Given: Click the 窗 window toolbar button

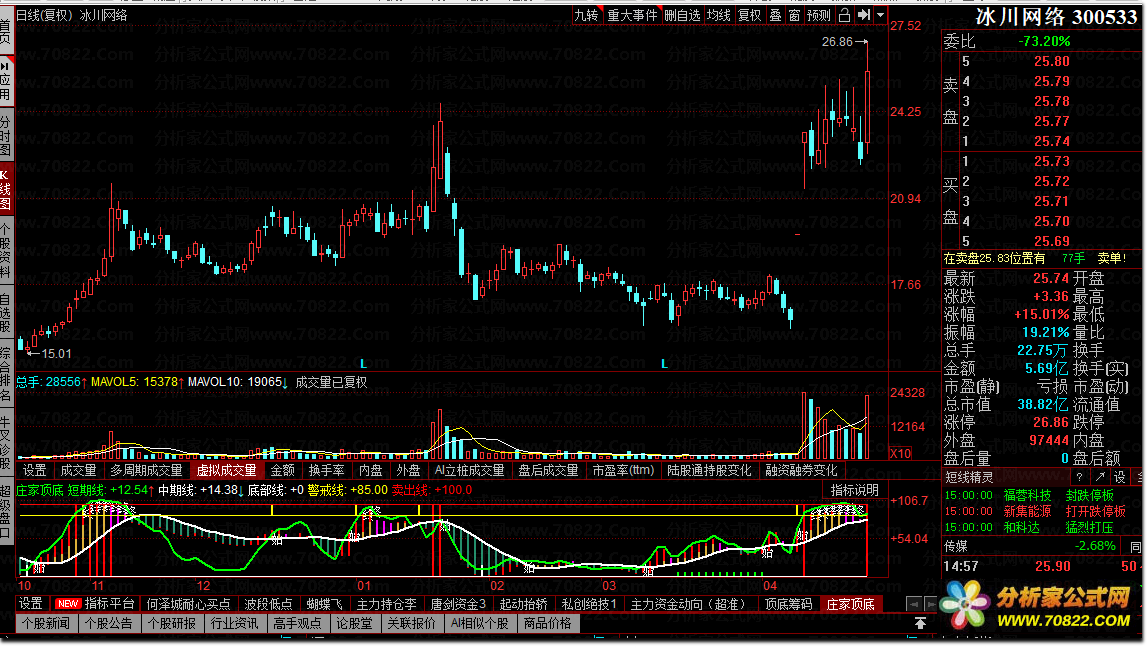Looking at the screenshot, I should point(794,15).
